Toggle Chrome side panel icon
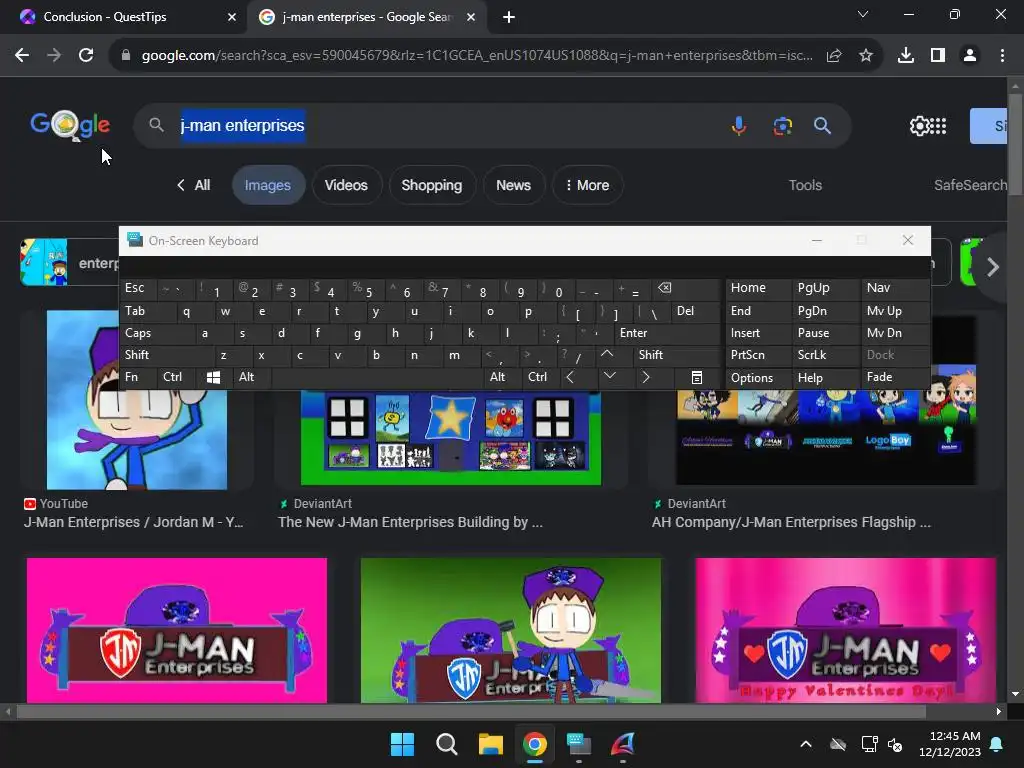 (938, 56)
